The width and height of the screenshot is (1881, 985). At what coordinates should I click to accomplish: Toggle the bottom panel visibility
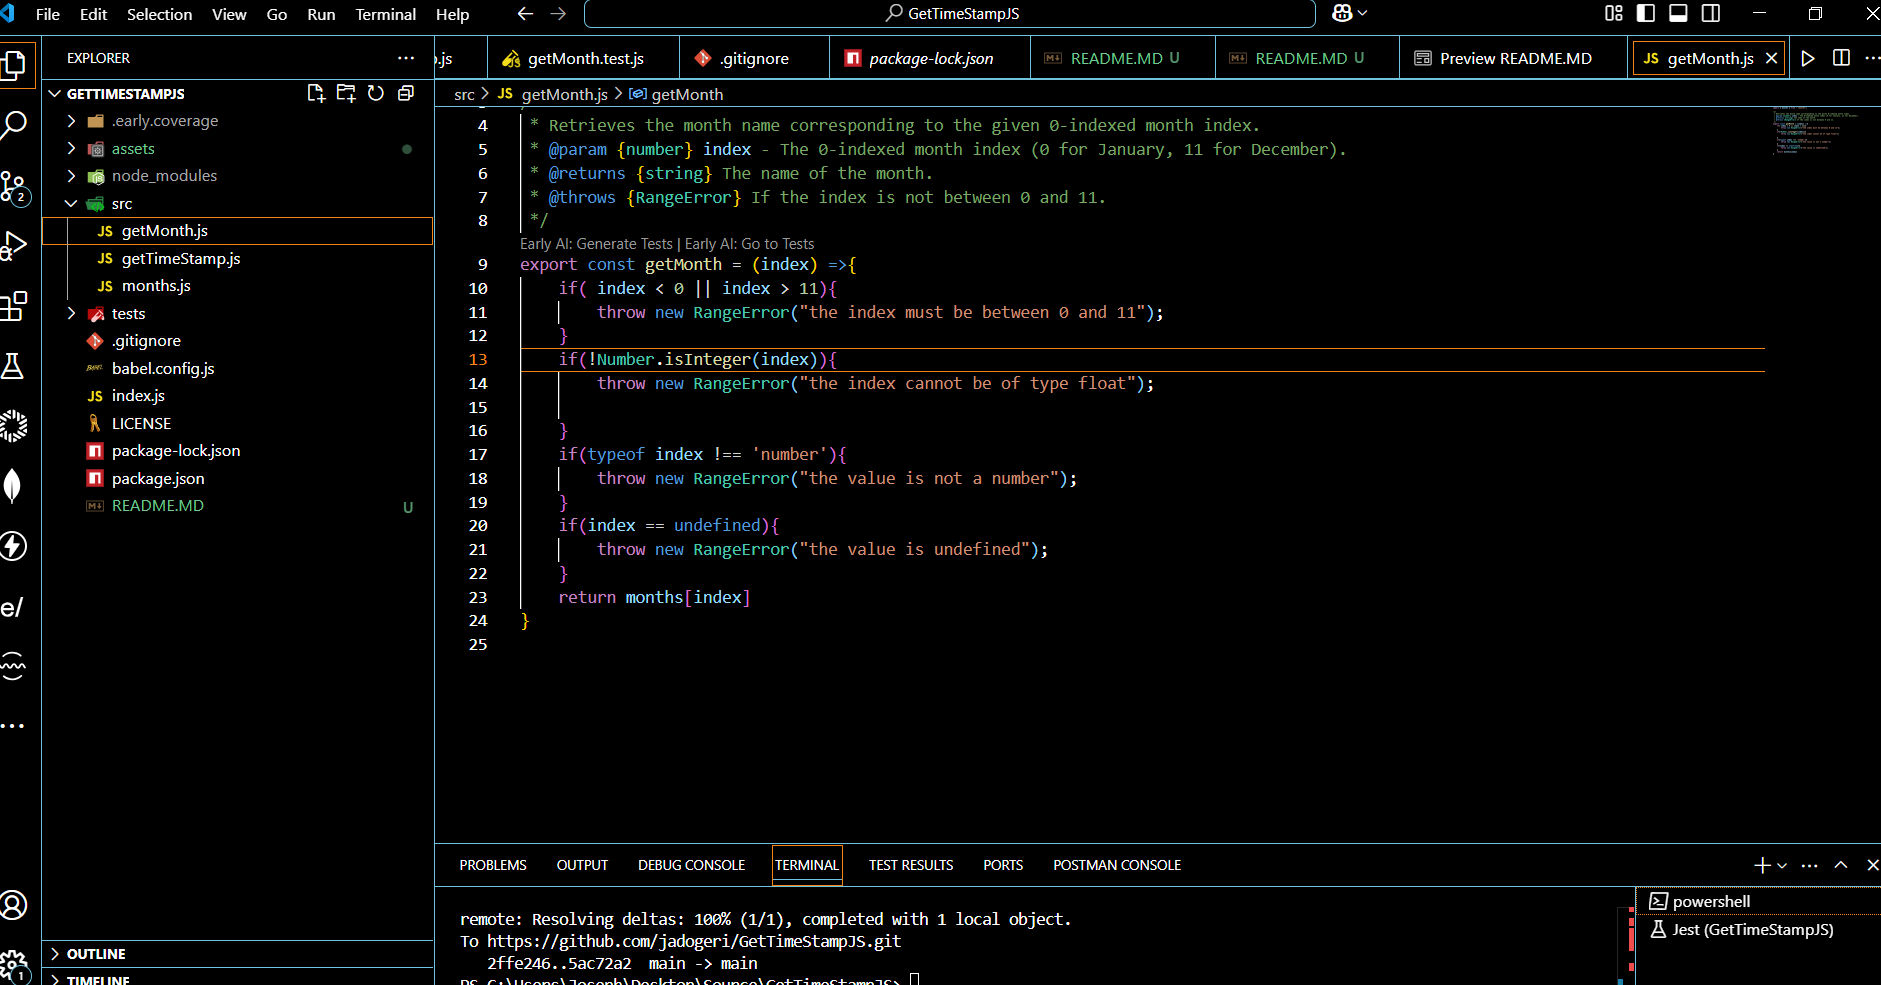1679,13
